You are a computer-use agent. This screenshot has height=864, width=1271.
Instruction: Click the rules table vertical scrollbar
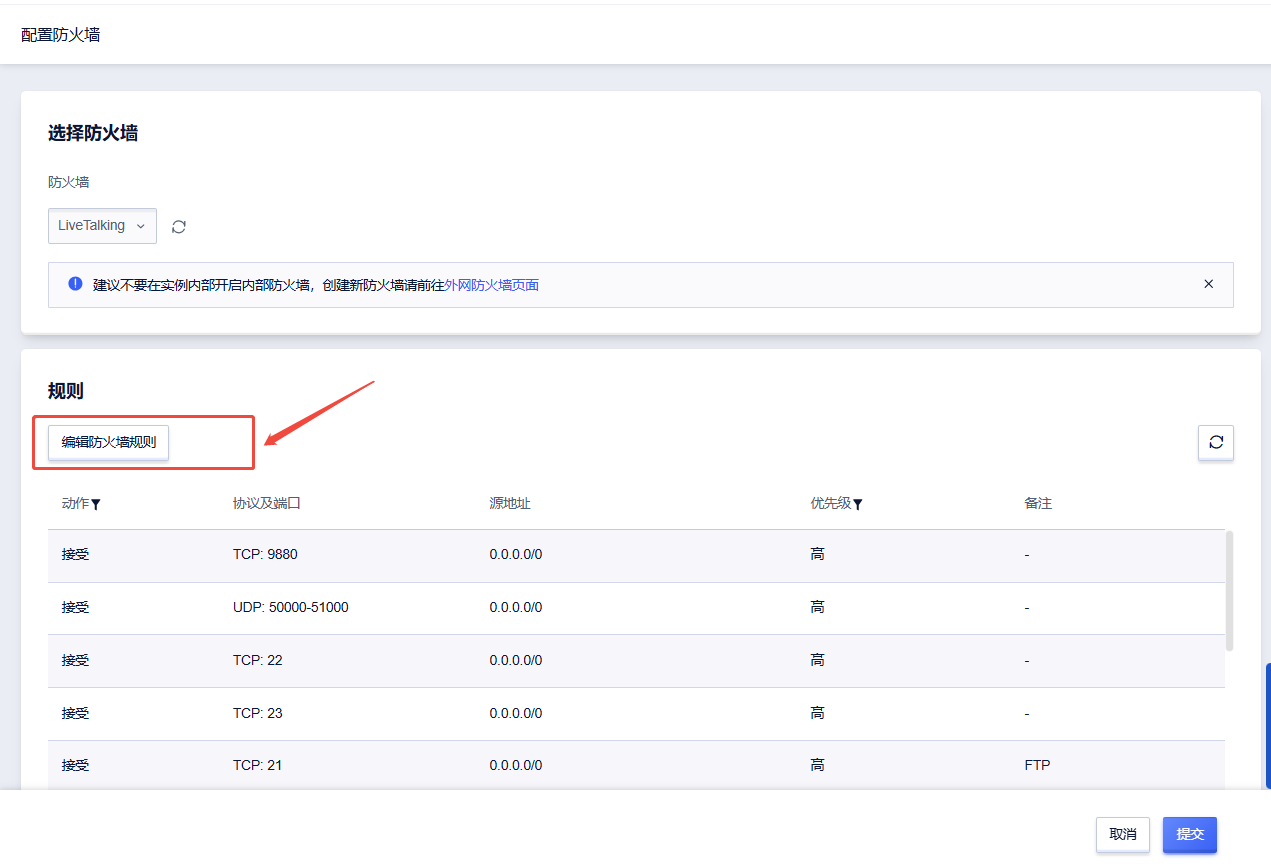[1229, 590]
